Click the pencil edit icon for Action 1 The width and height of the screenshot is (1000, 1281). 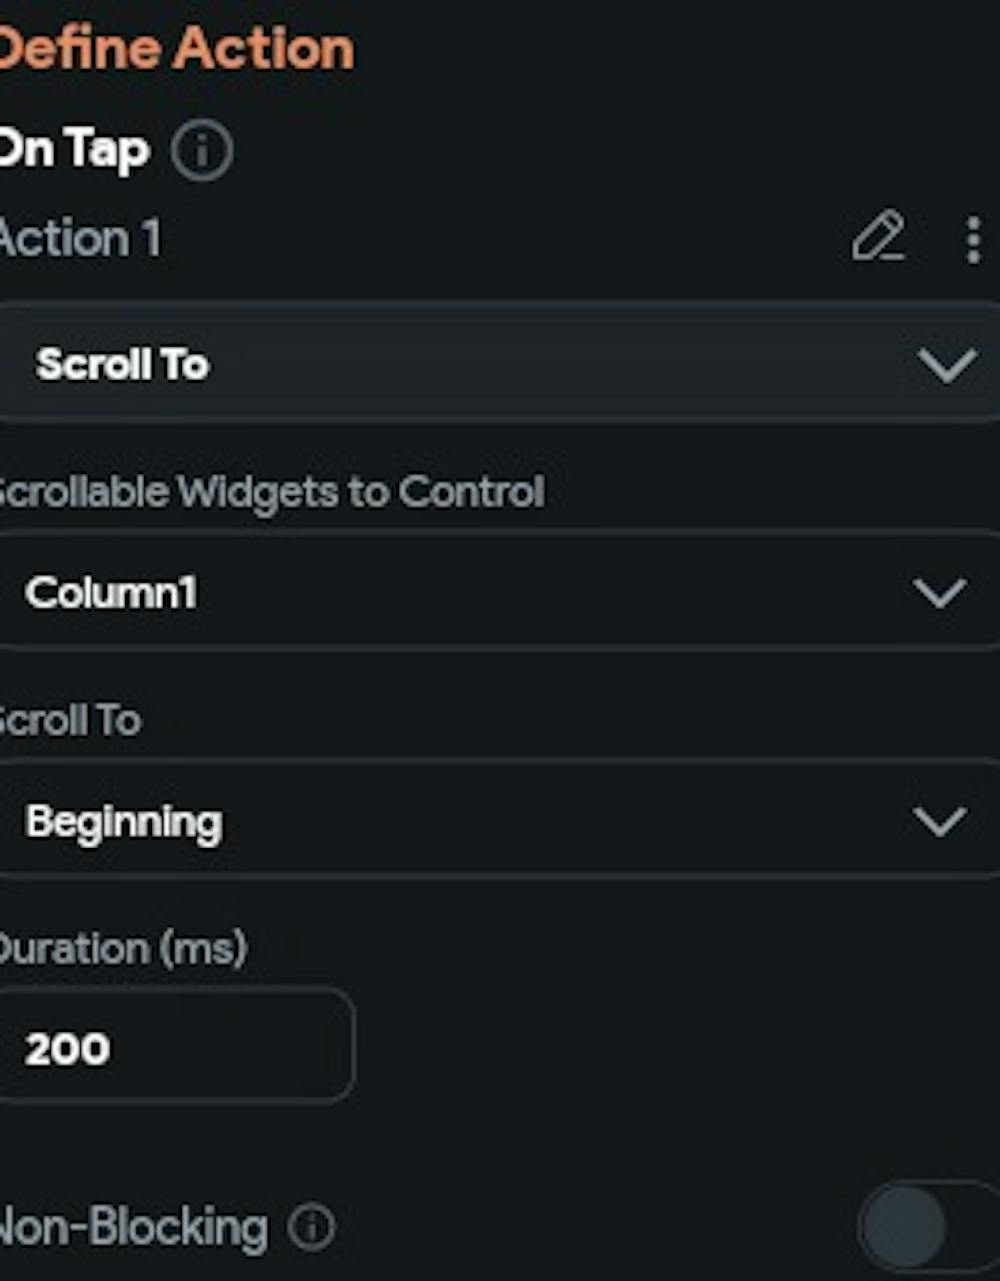(x=878, y=238)
